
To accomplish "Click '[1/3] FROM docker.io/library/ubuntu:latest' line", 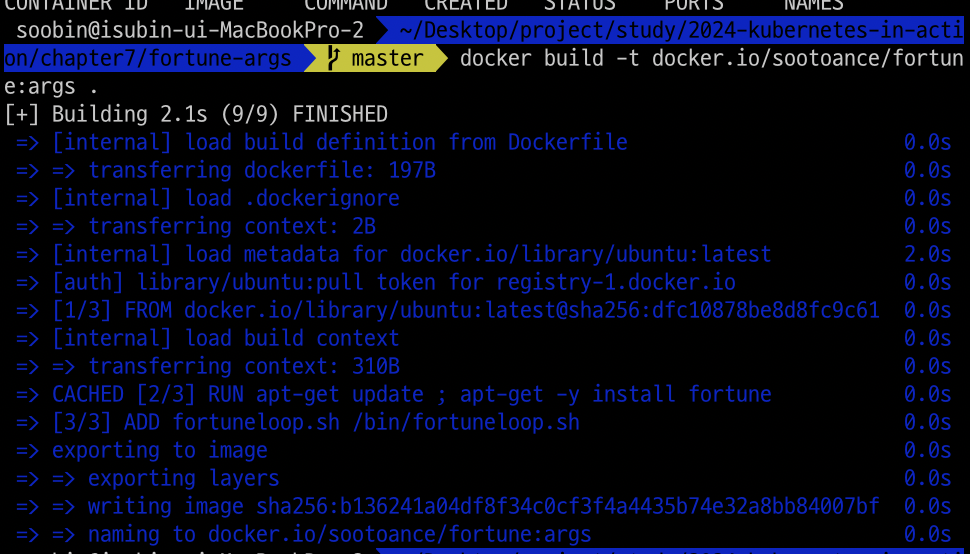I will point(447,310).
